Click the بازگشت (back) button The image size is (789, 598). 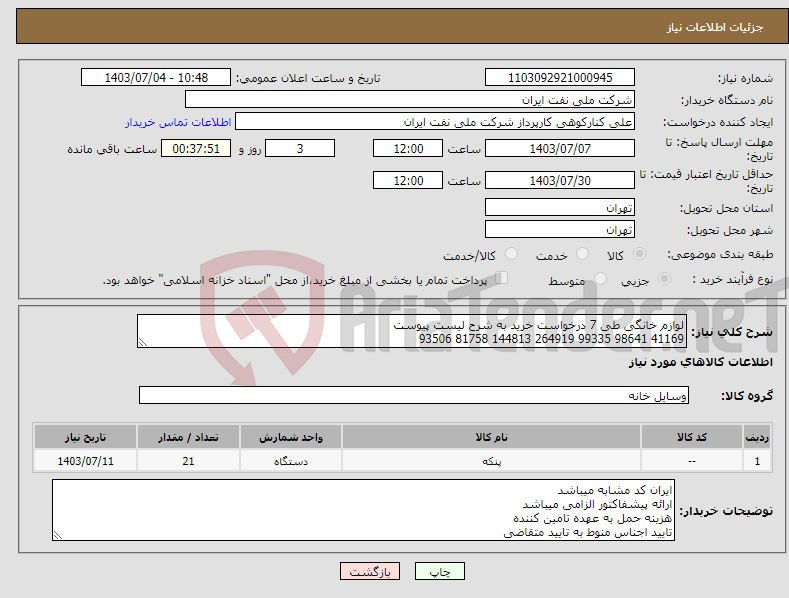click(x=370, y=571)
